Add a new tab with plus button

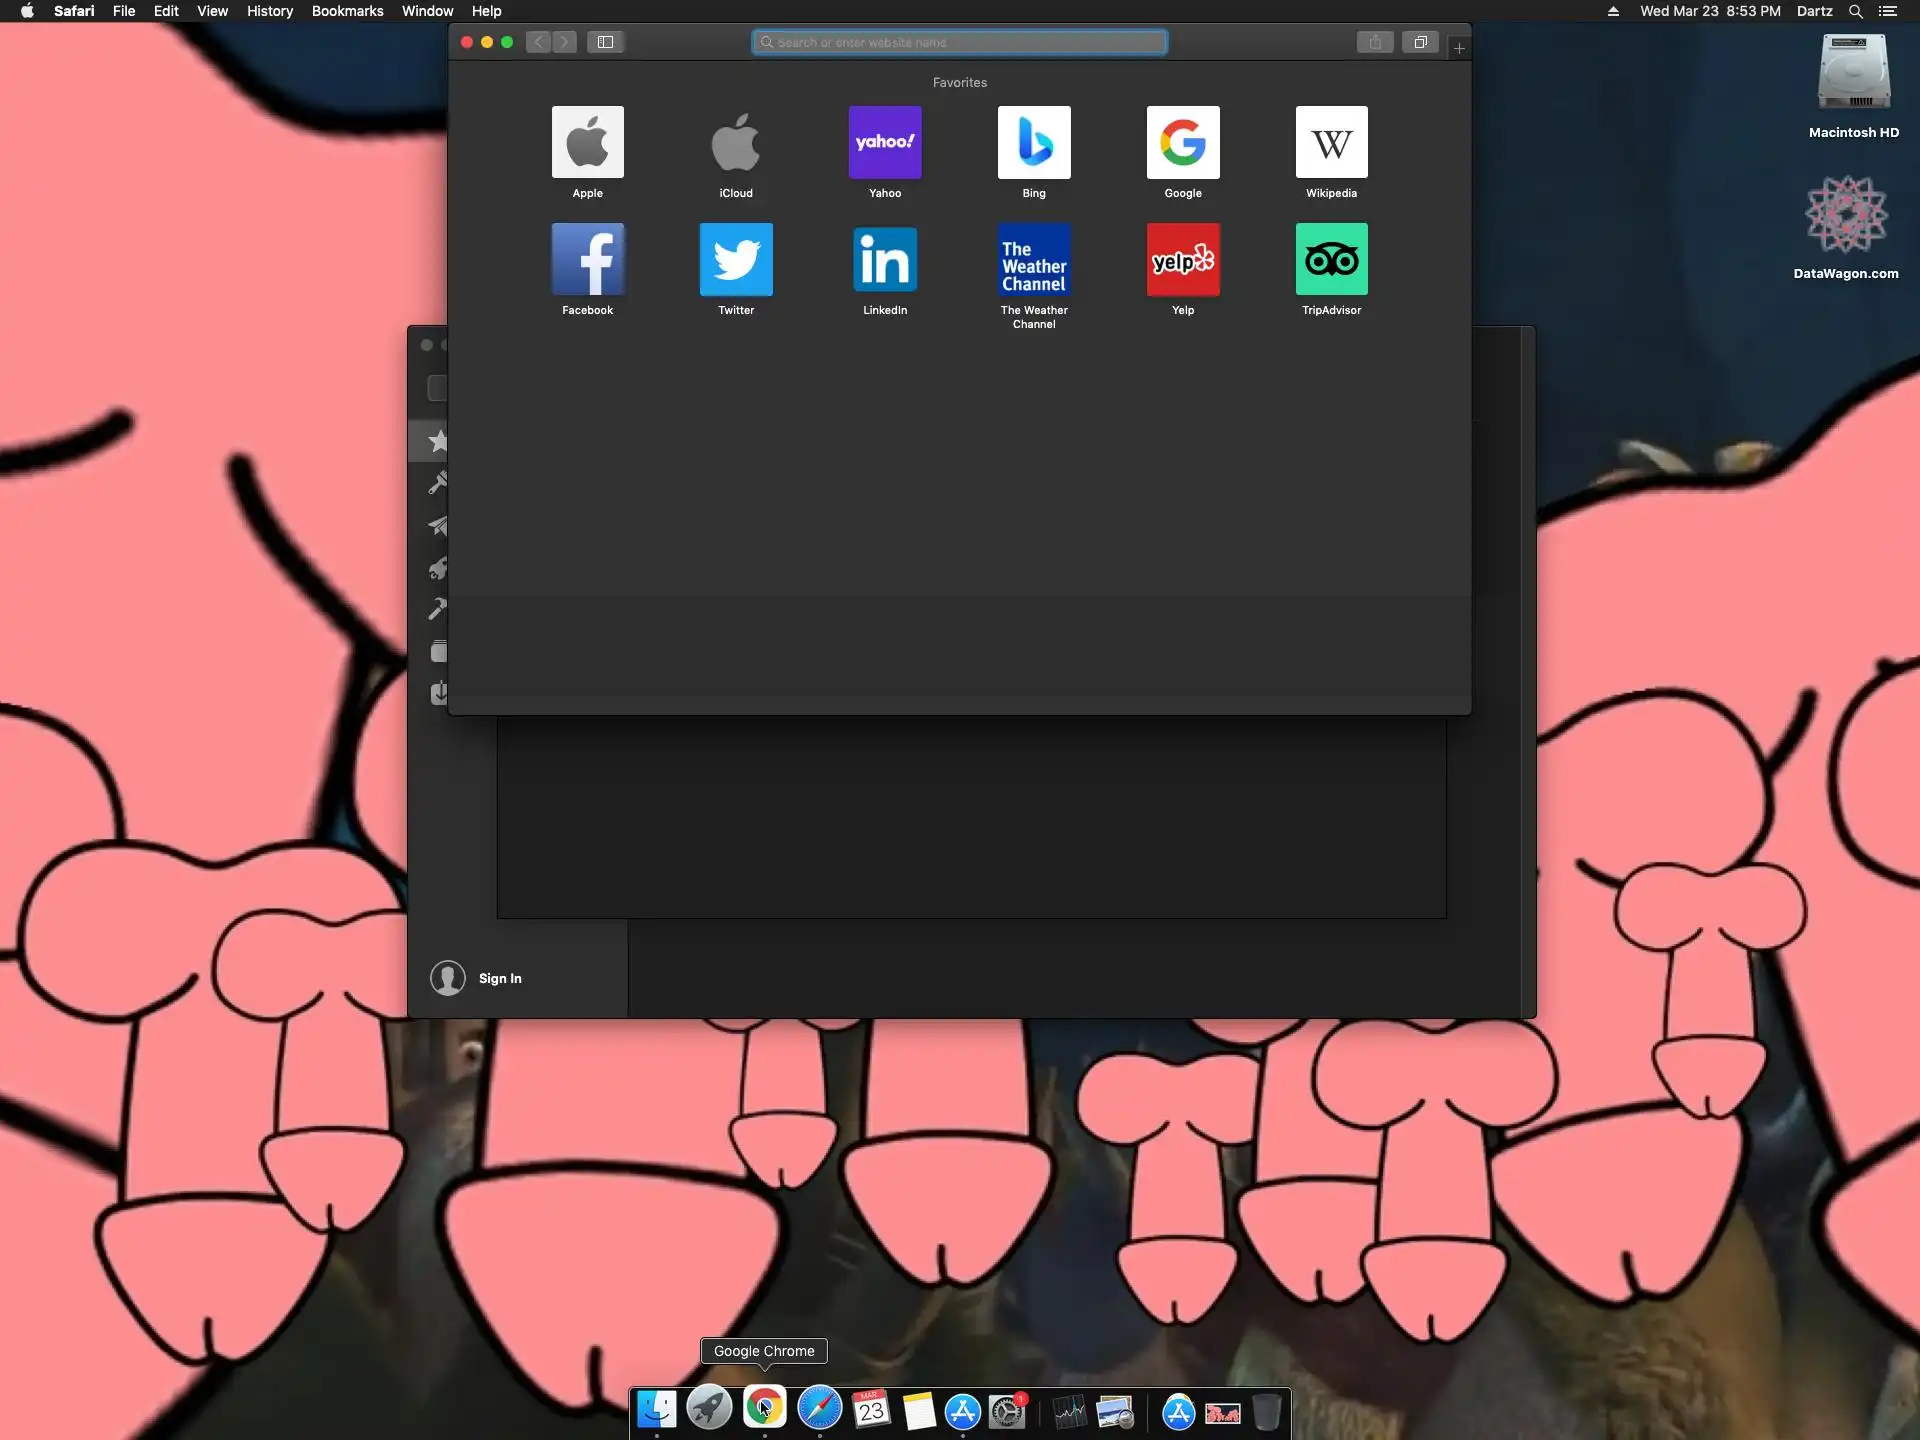pos(1459,48)
